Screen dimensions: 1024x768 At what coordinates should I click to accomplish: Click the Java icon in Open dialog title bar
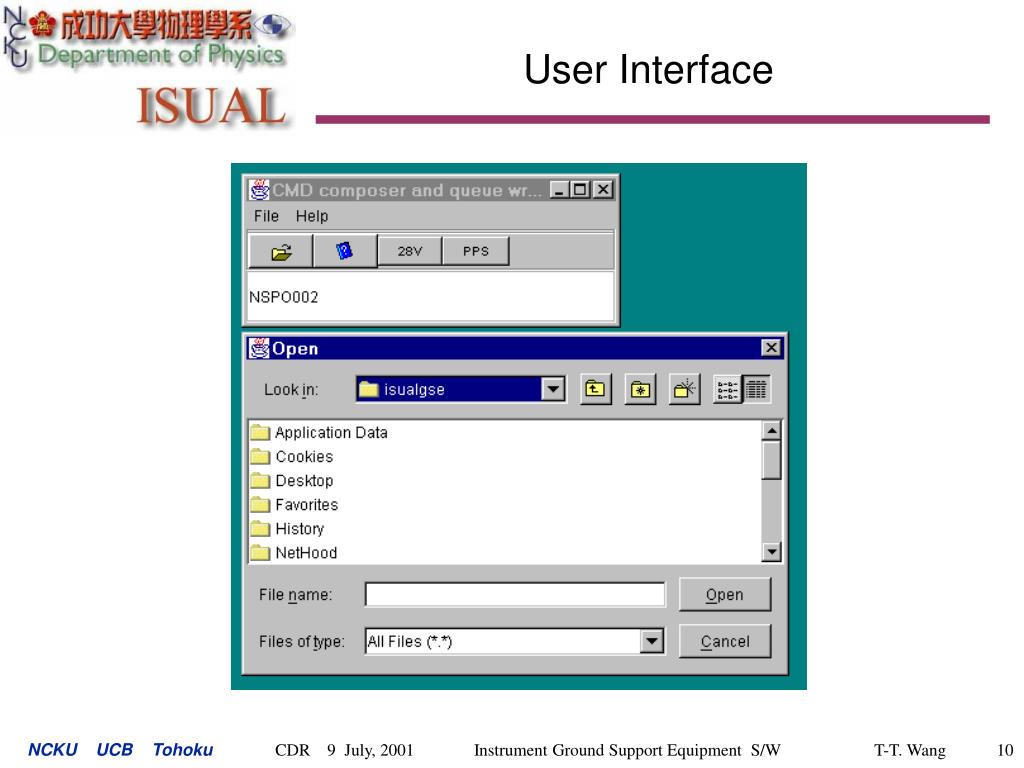click(x=259, y=348)
